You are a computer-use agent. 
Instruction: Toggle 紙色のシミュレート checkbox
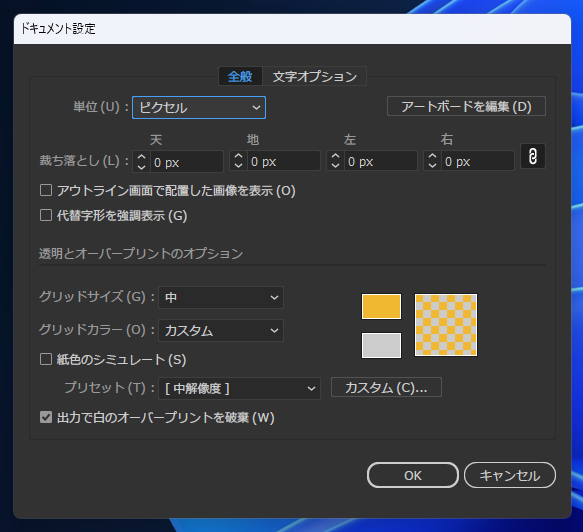point(46,359)
